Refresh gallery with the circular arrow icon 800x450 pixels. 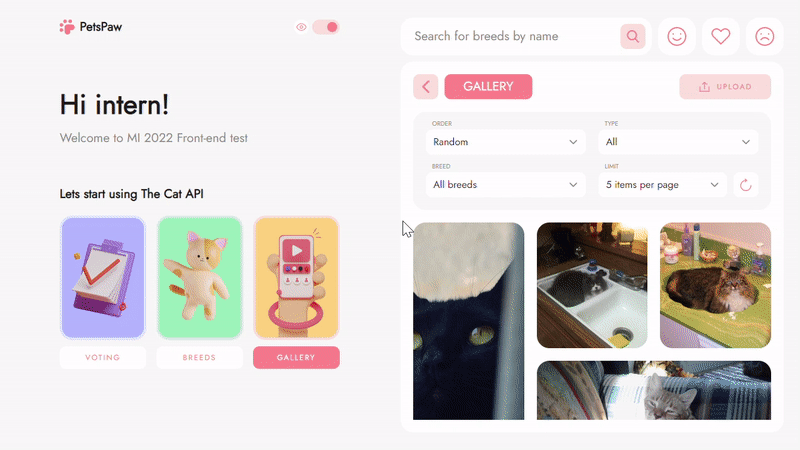pyautogui.click(x=745, y=185)
